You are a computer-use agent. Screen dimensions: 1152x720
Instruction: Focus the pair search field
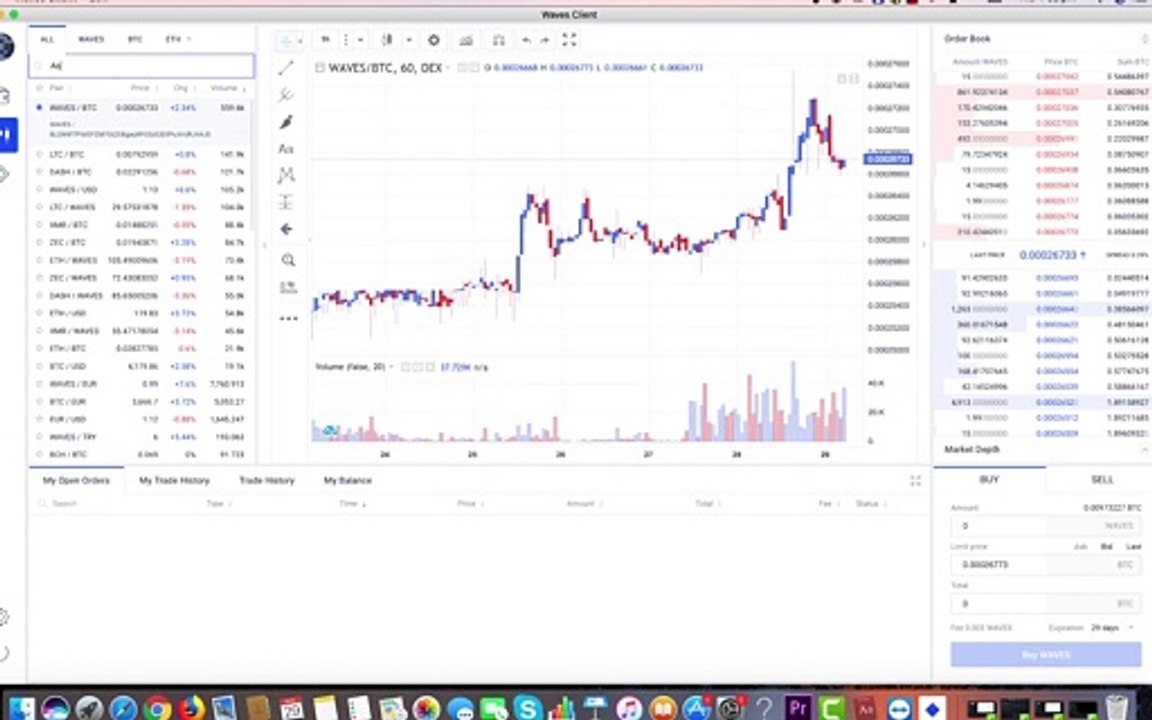click(142, 65)
